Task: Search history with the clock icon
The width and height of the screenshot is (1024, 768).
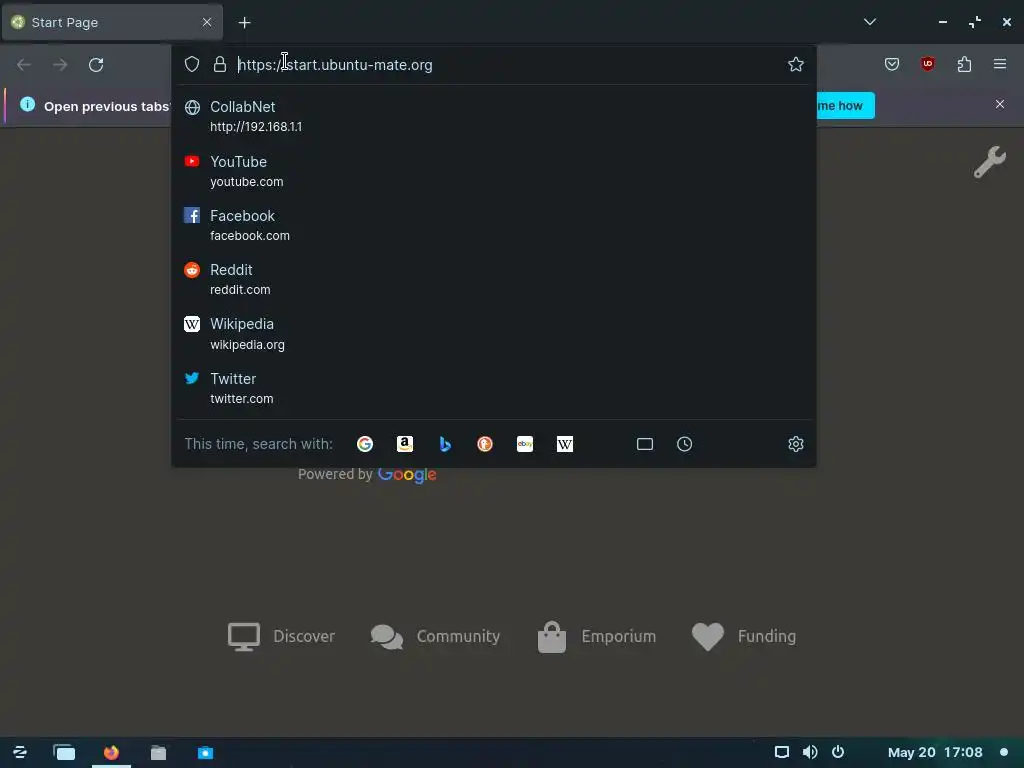Action: tap(684, 444)
